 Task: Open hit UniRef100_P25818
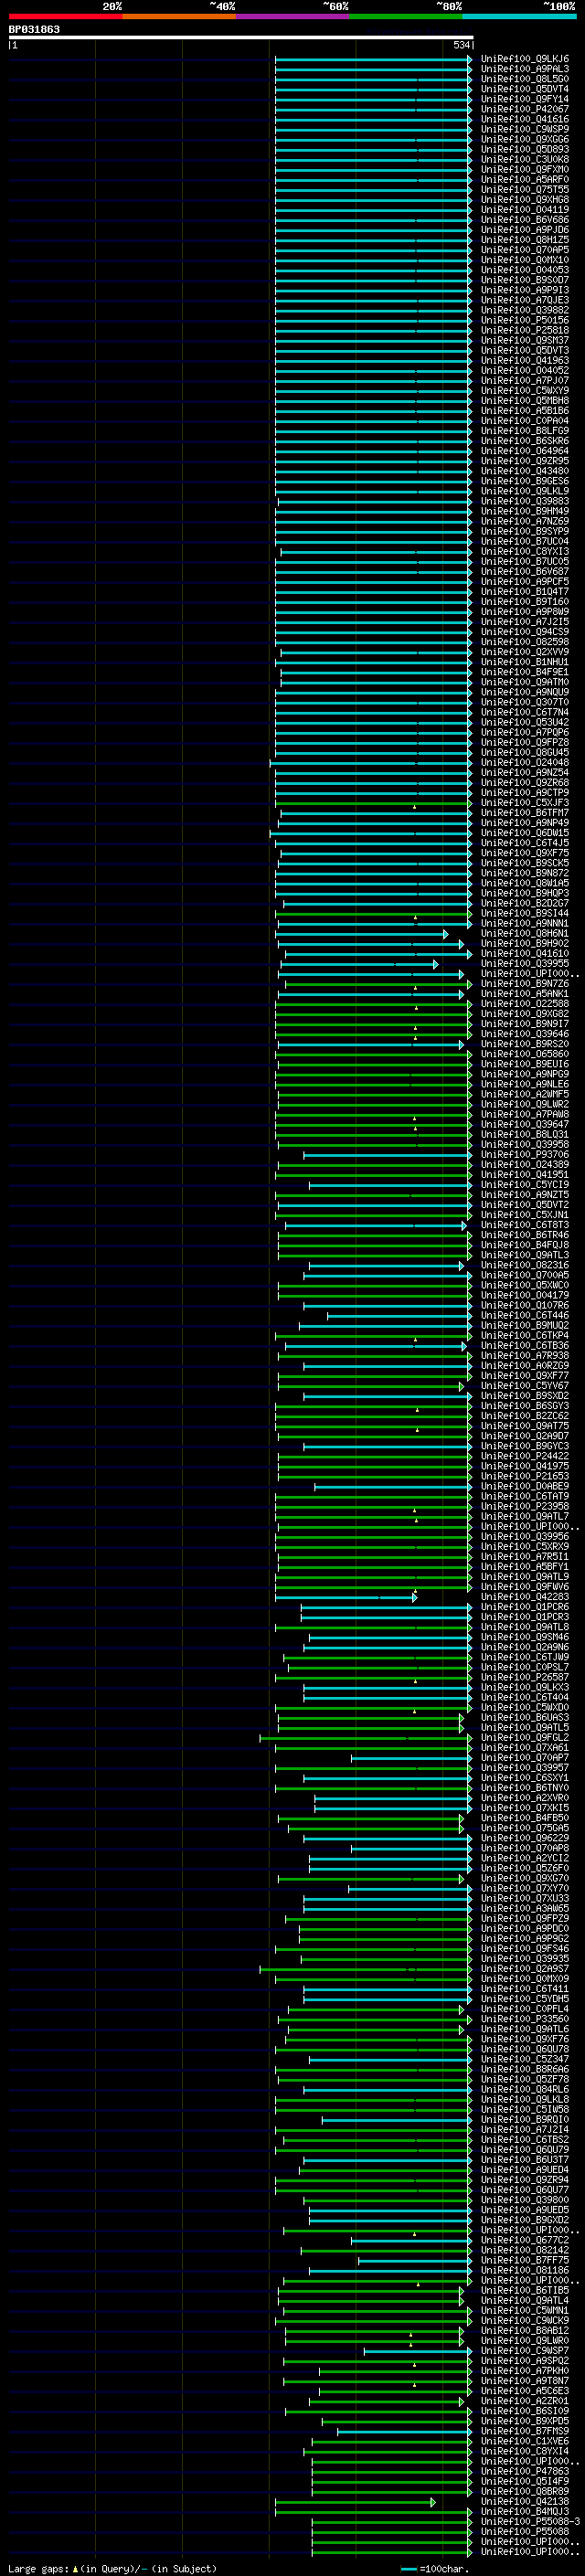tap(525, 330)
